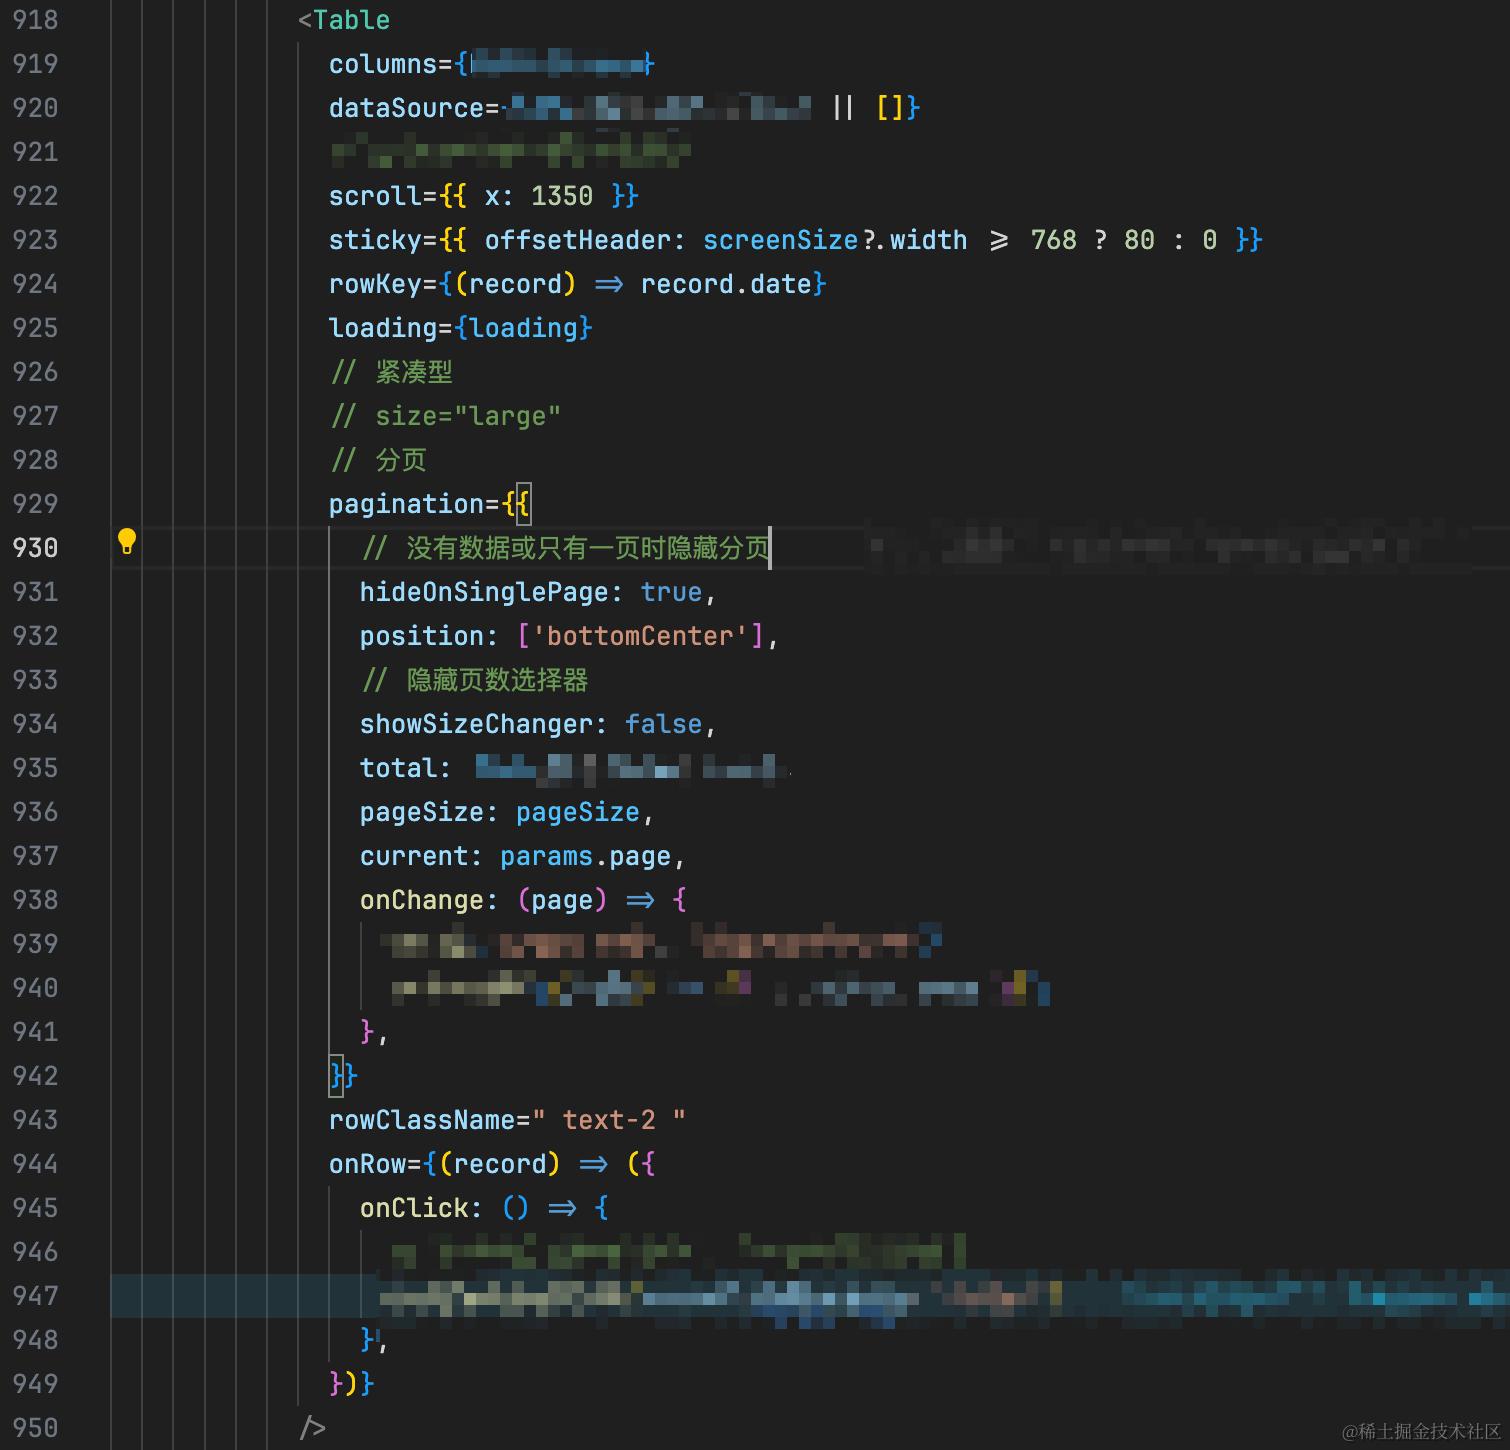Click screenSize?.width expression

coord(835,240)
